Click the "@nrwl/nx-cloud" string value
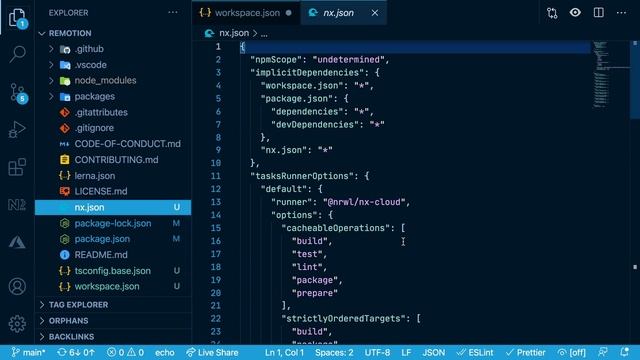This screenshot has height=360, width=640. 364,202
